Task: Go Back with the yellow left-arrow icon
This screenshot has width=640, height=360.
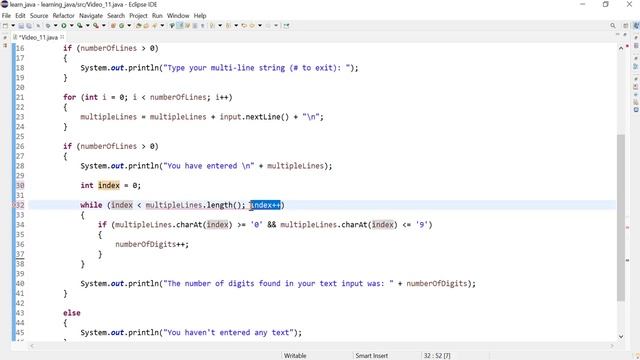Action: pos(244,25)
